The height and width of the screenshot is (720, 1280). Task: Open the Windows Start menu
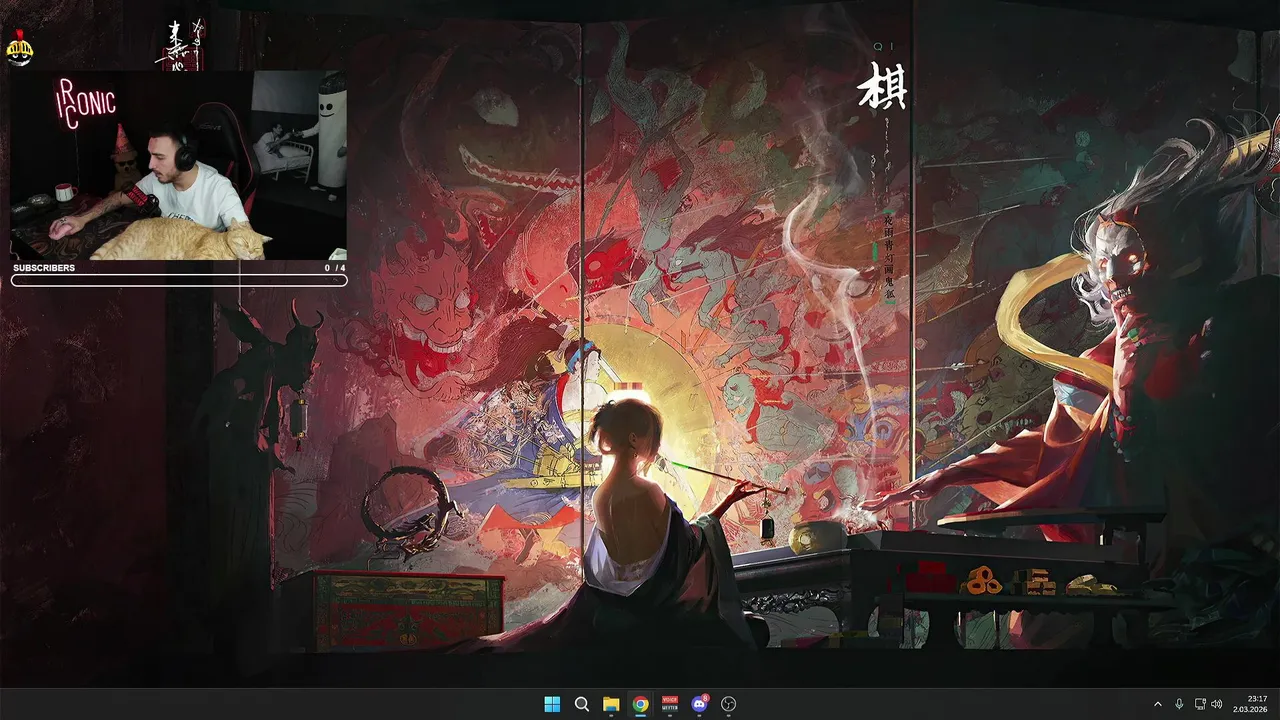click(552, 704)
